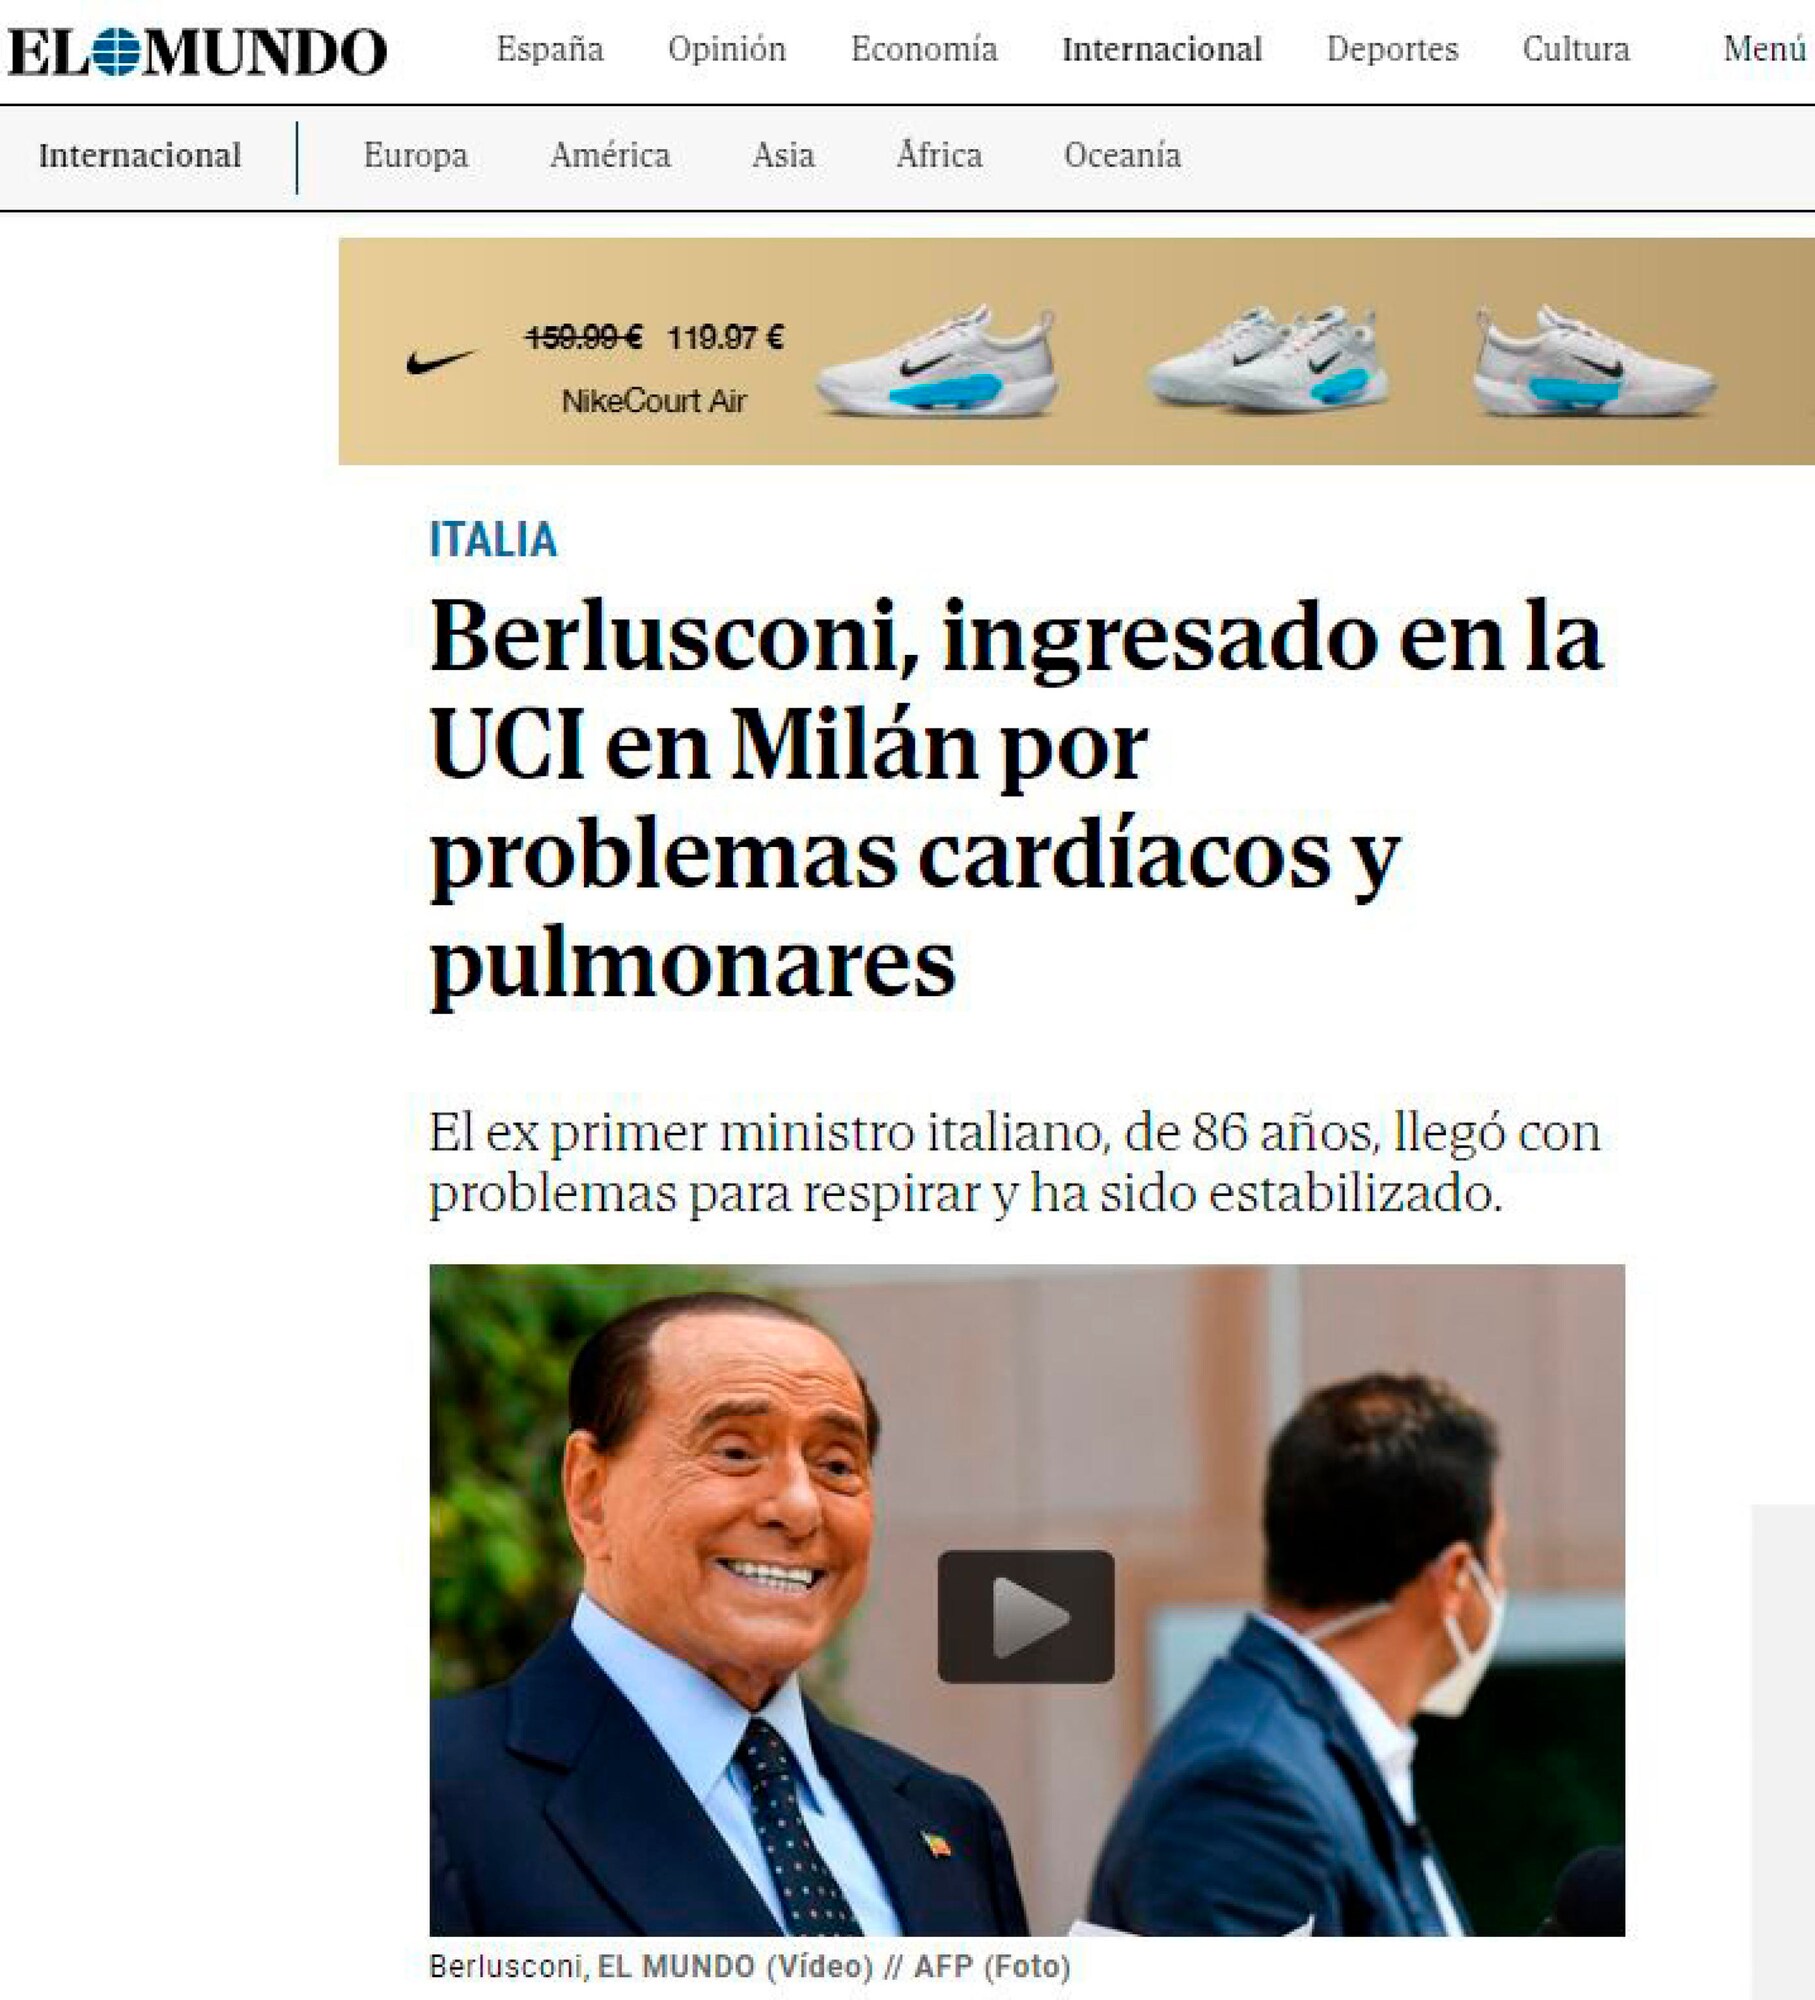The height and width of the screenshot is (2000, 1815).
Task: Go to the Economía section
Action: [924, 49]
